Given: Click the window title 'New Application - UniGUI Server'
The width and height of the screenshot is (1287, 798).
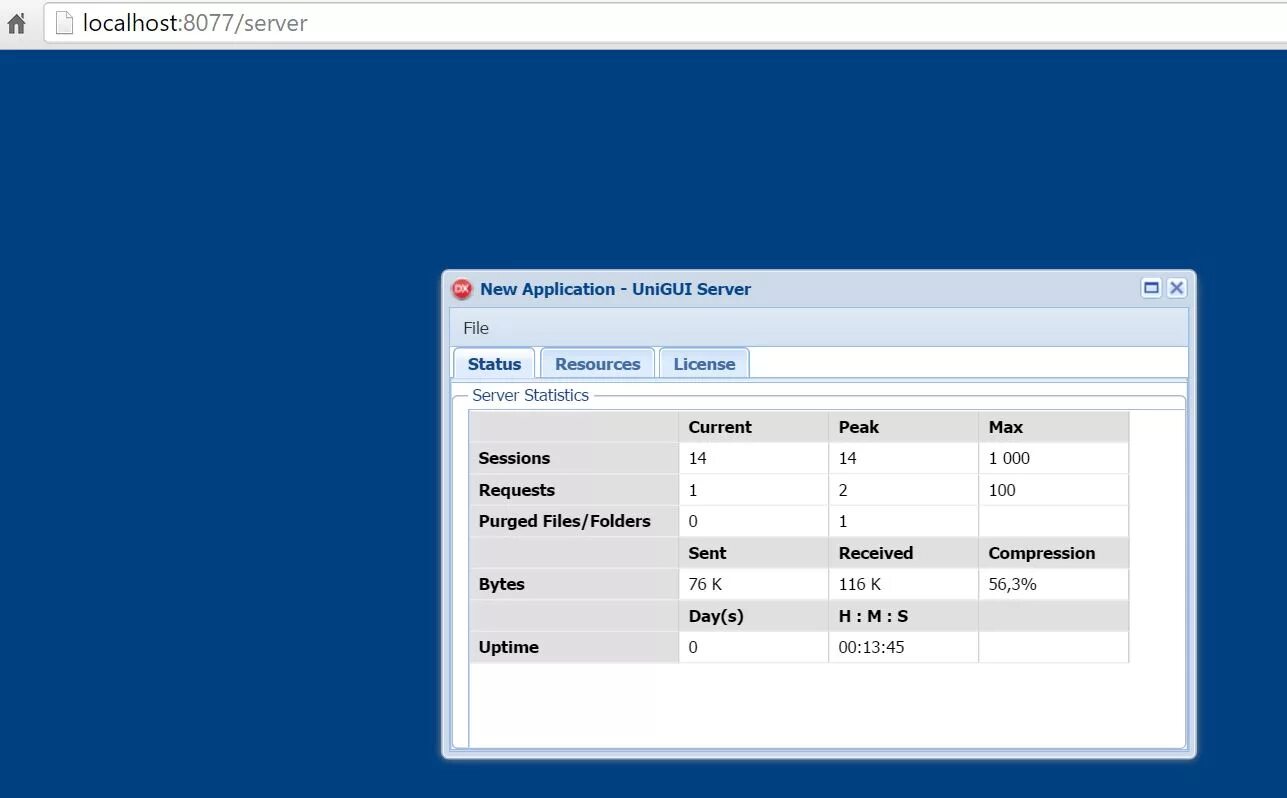Looking at the screenshot, I should coord(615,289).
